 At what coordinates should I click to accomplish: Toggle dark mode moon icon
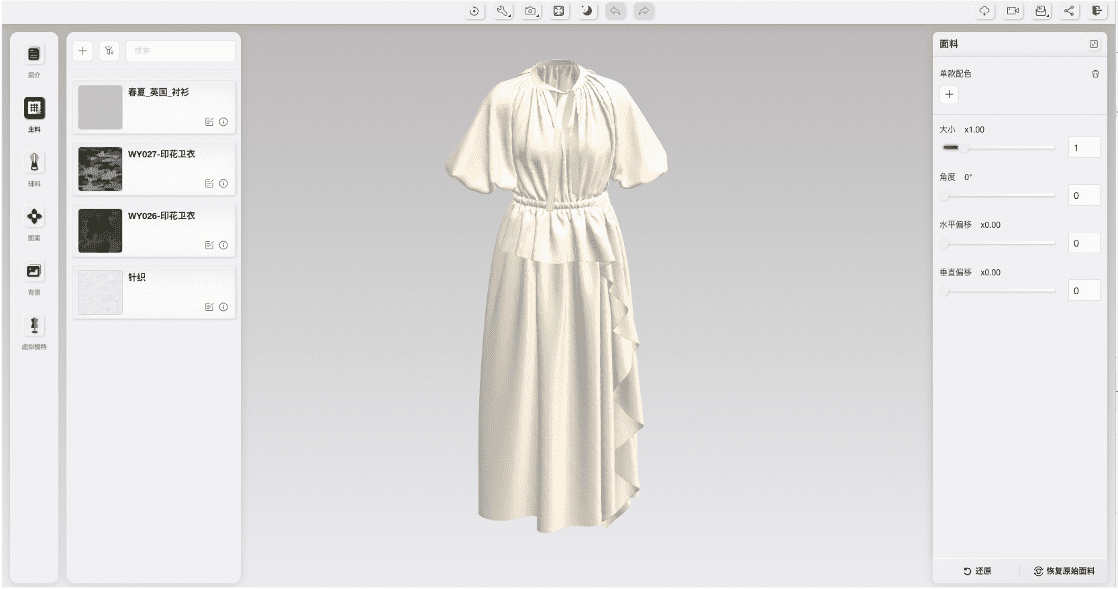(588, 11)
